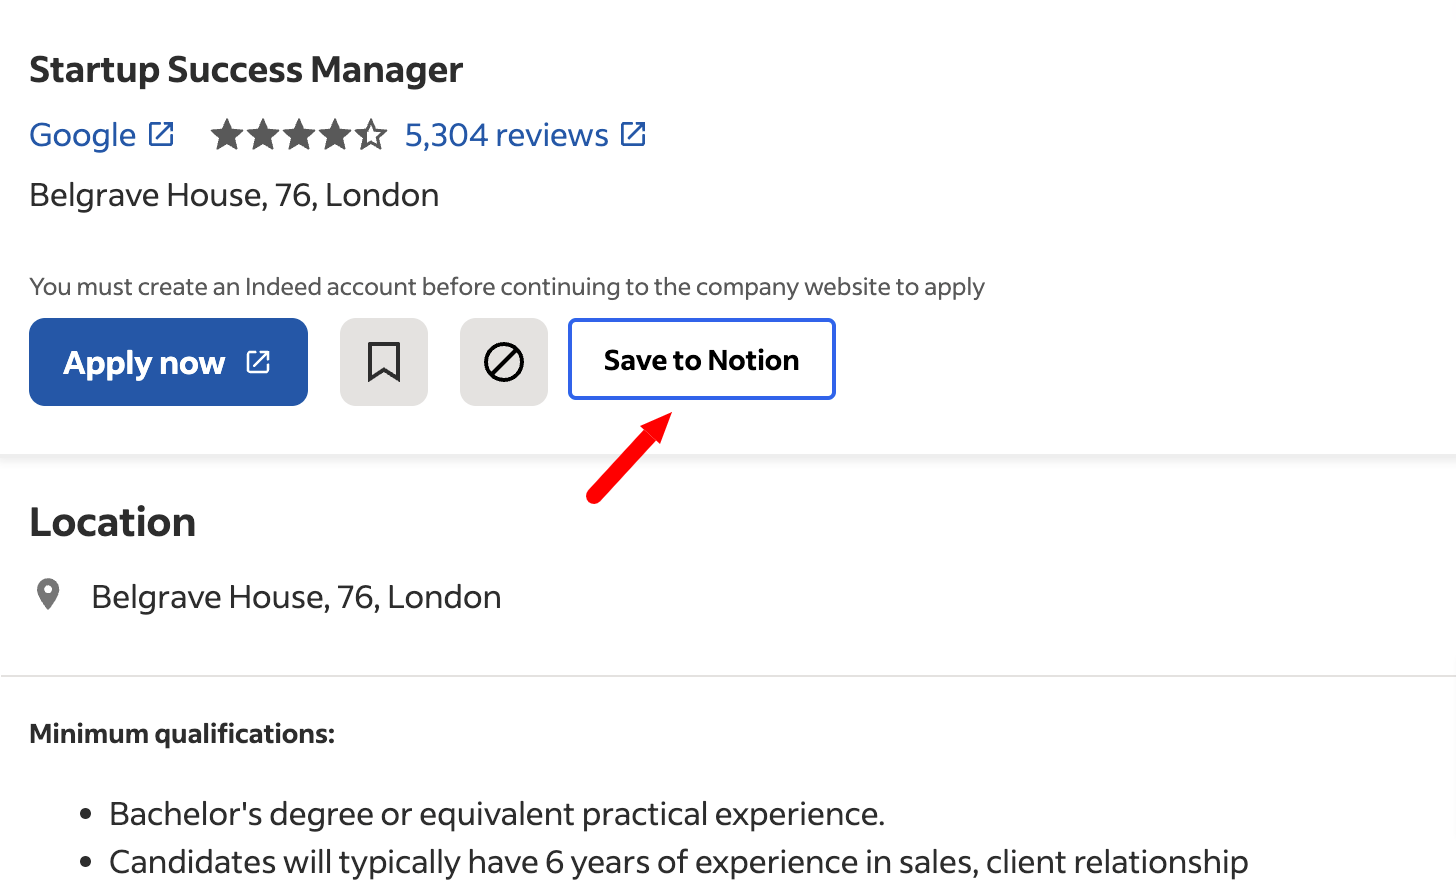The width and height of the screenshot is (1456, 890).
Task: Click the address directly below the company name
Action: pos(234,195)
